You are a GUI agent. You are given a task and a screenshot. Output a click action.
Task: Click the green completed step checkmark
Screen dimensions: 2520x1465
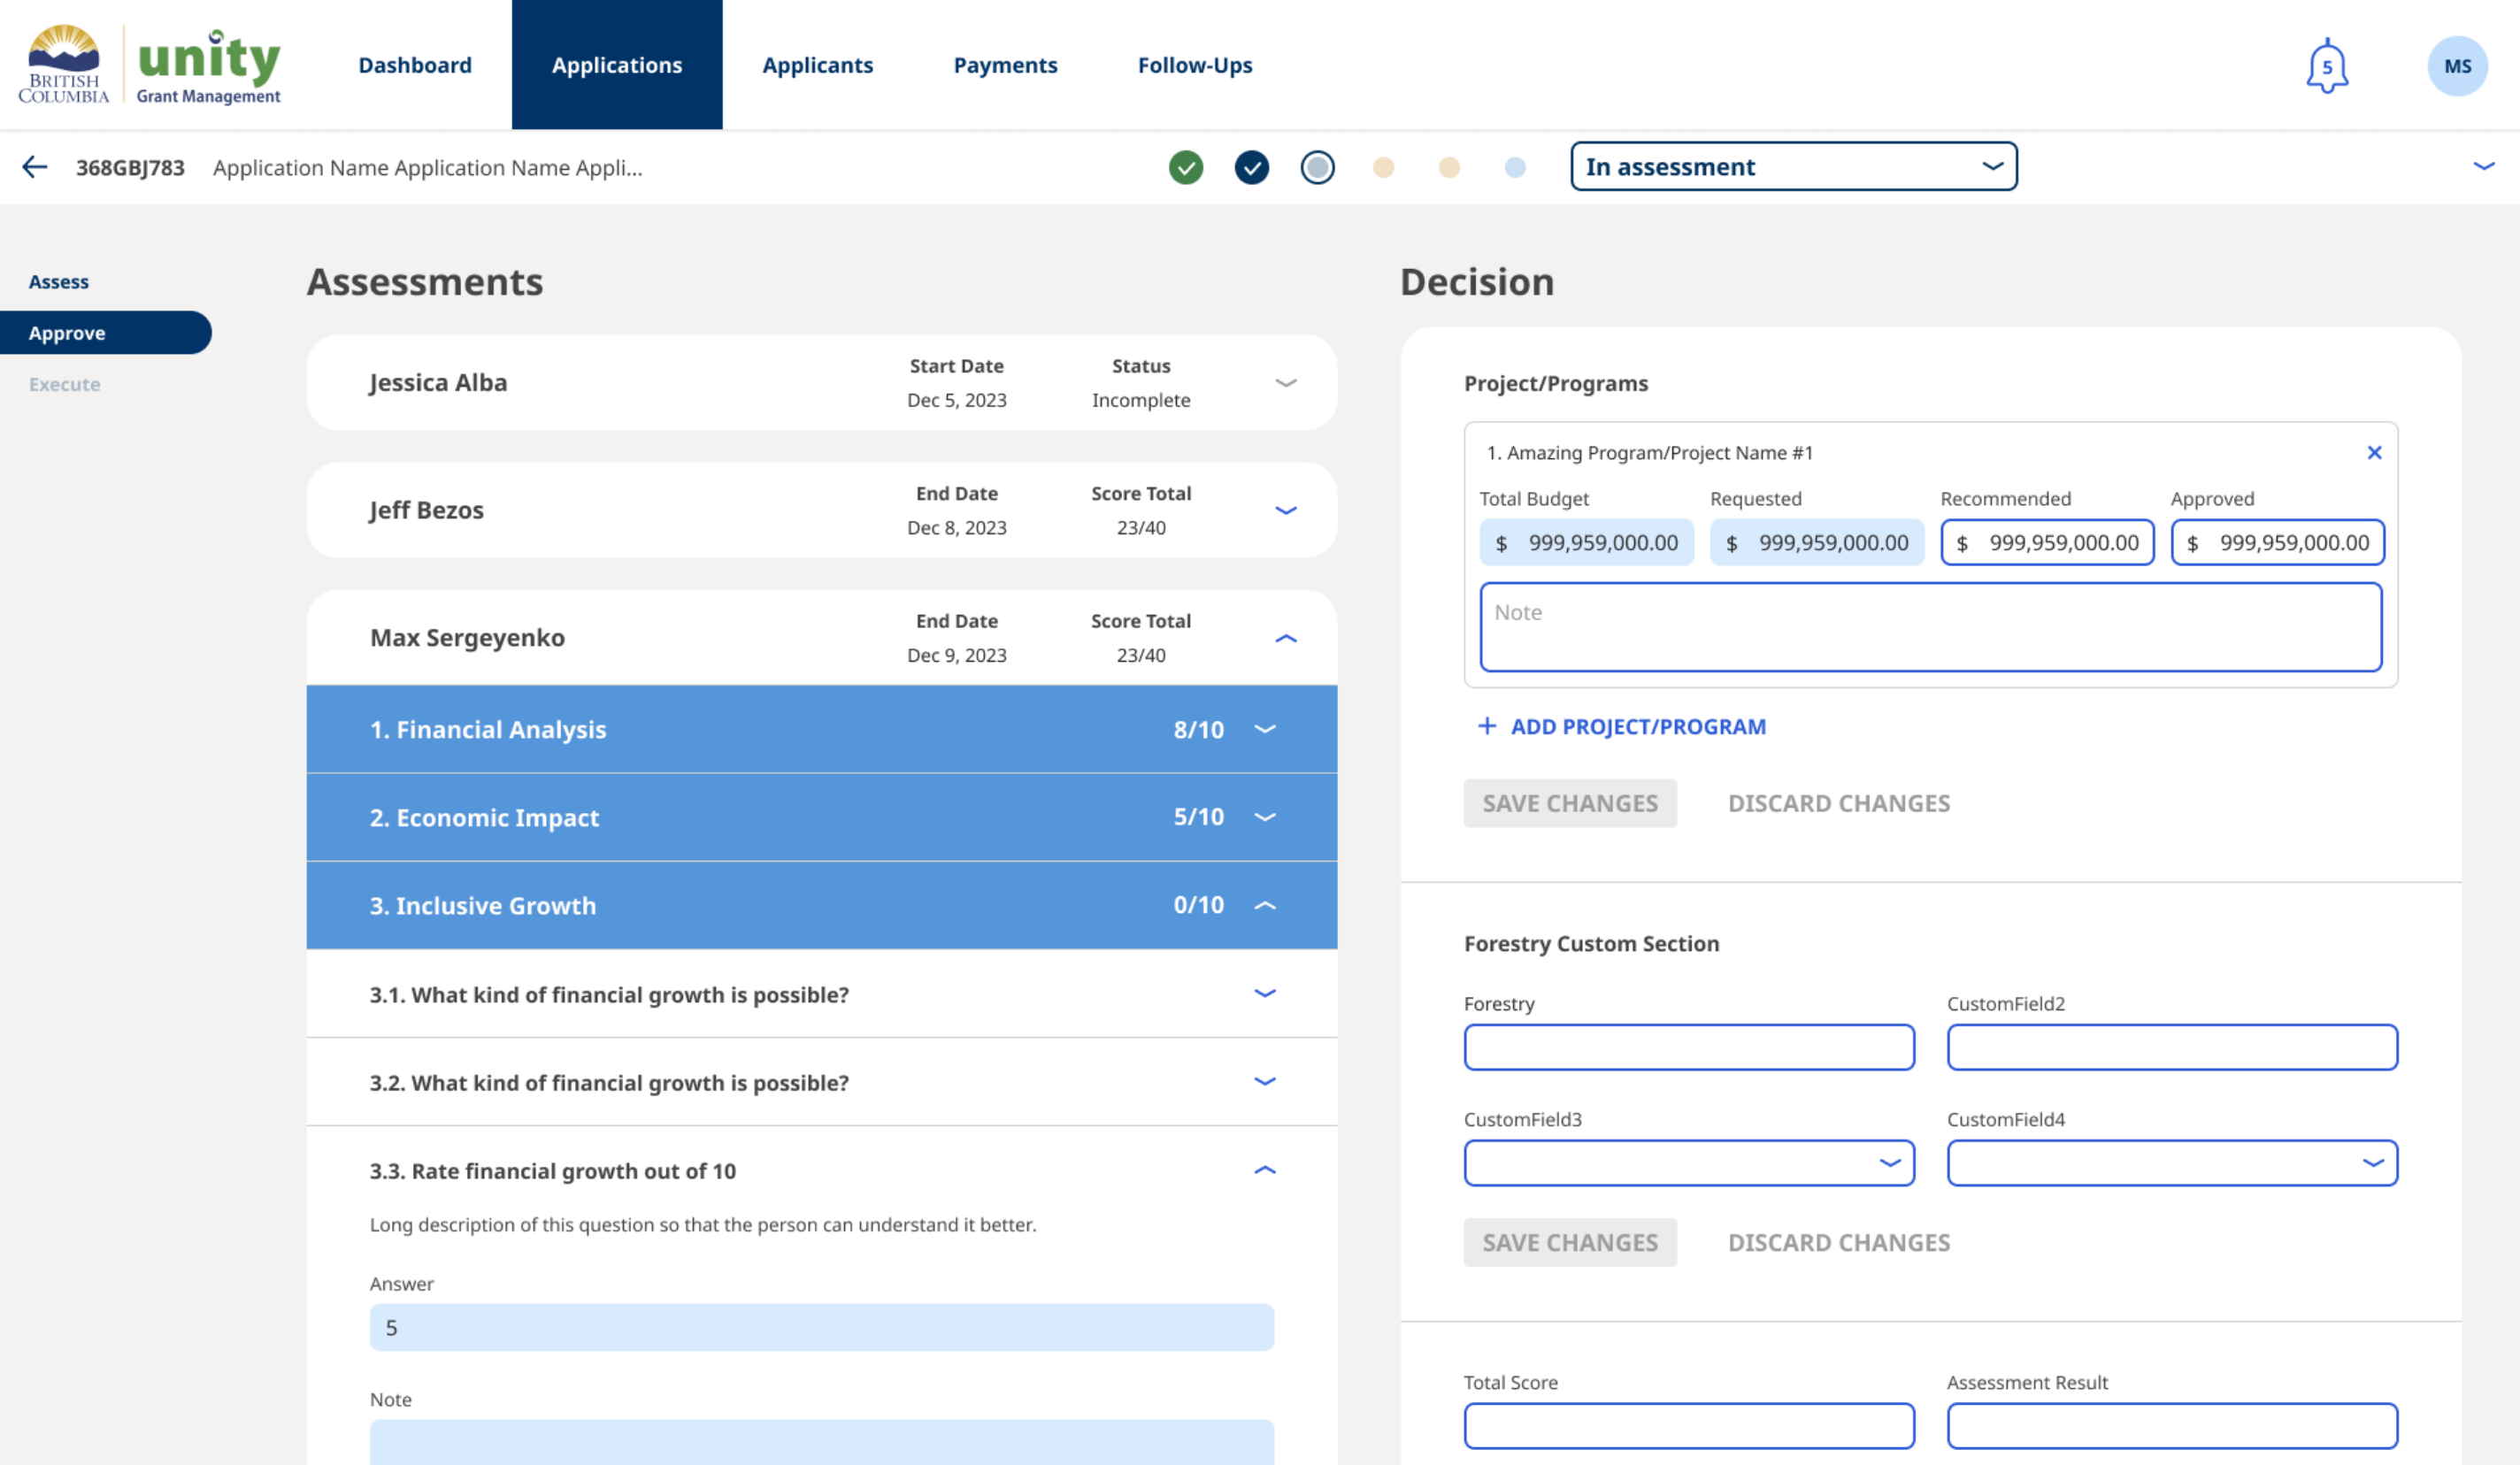click(1186, 167)
